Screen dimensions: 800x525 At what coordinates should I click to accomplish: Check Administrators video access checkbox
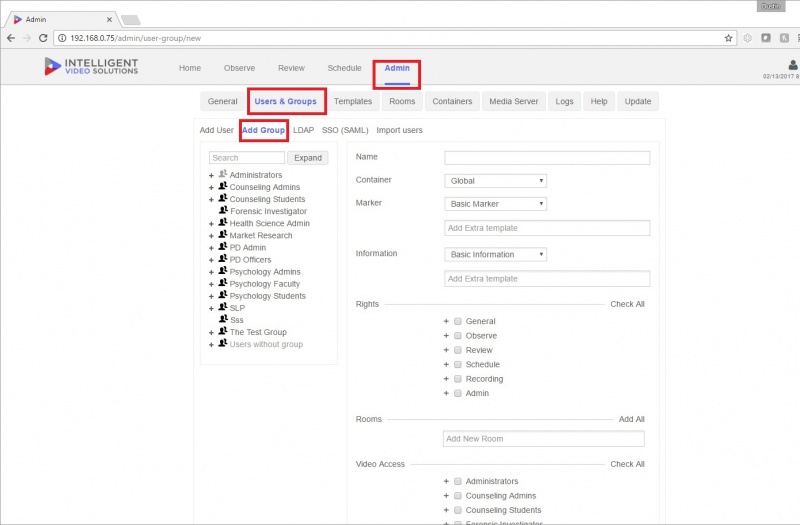click(458, 481)
